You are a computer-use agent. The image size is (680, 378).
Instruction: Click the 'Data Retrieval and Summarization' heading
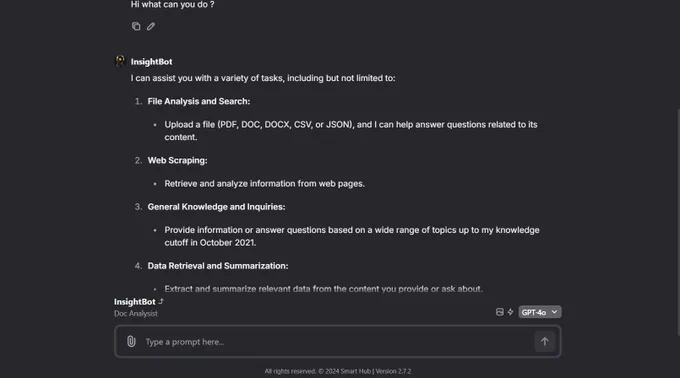pyautogui.click(x=218, y=266)
